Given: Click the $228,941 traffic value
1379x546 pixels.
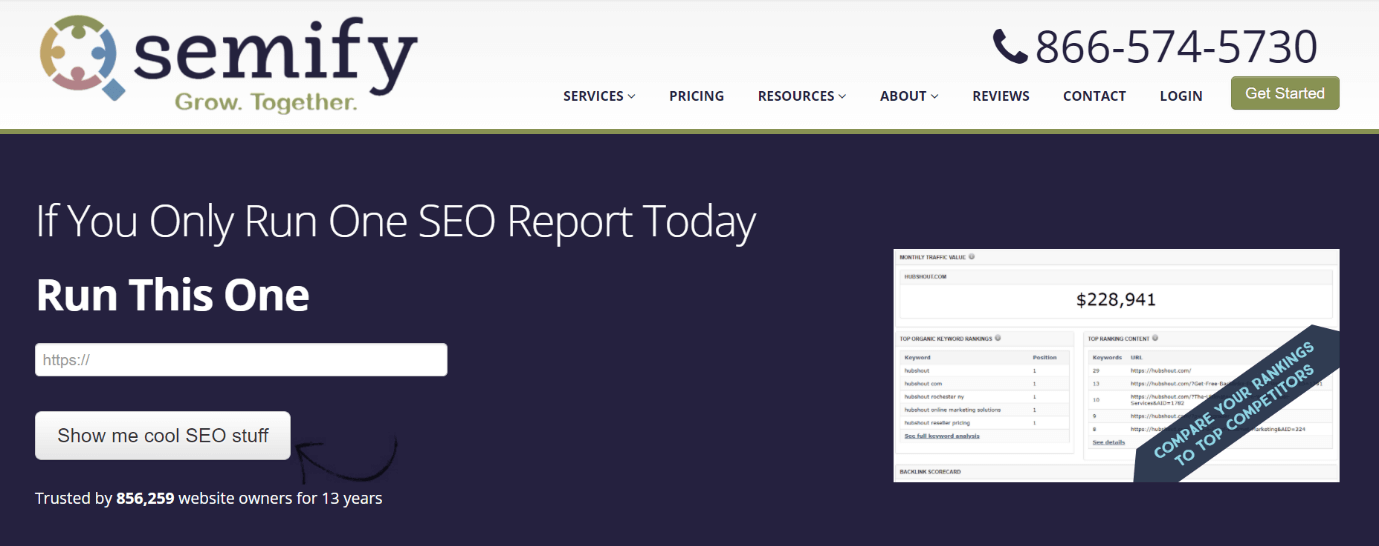Looking at the screenshot, I should coord(1116,299).
